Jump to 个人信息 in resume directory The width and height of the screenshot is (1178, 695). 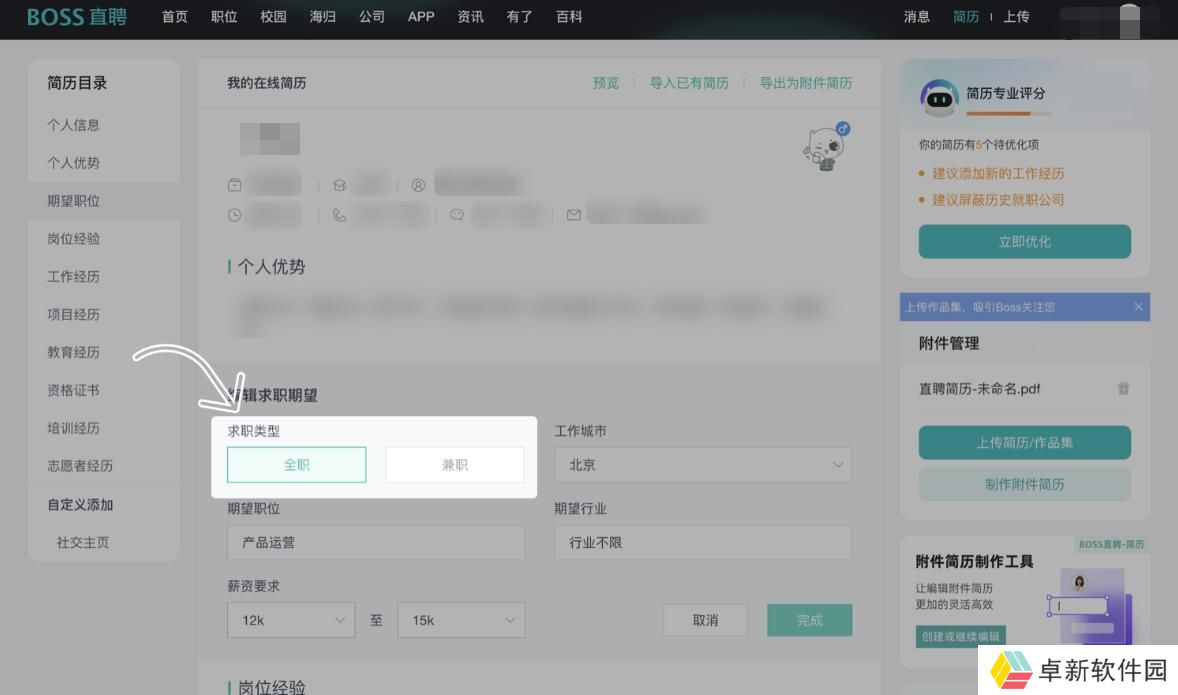[74, 125]
